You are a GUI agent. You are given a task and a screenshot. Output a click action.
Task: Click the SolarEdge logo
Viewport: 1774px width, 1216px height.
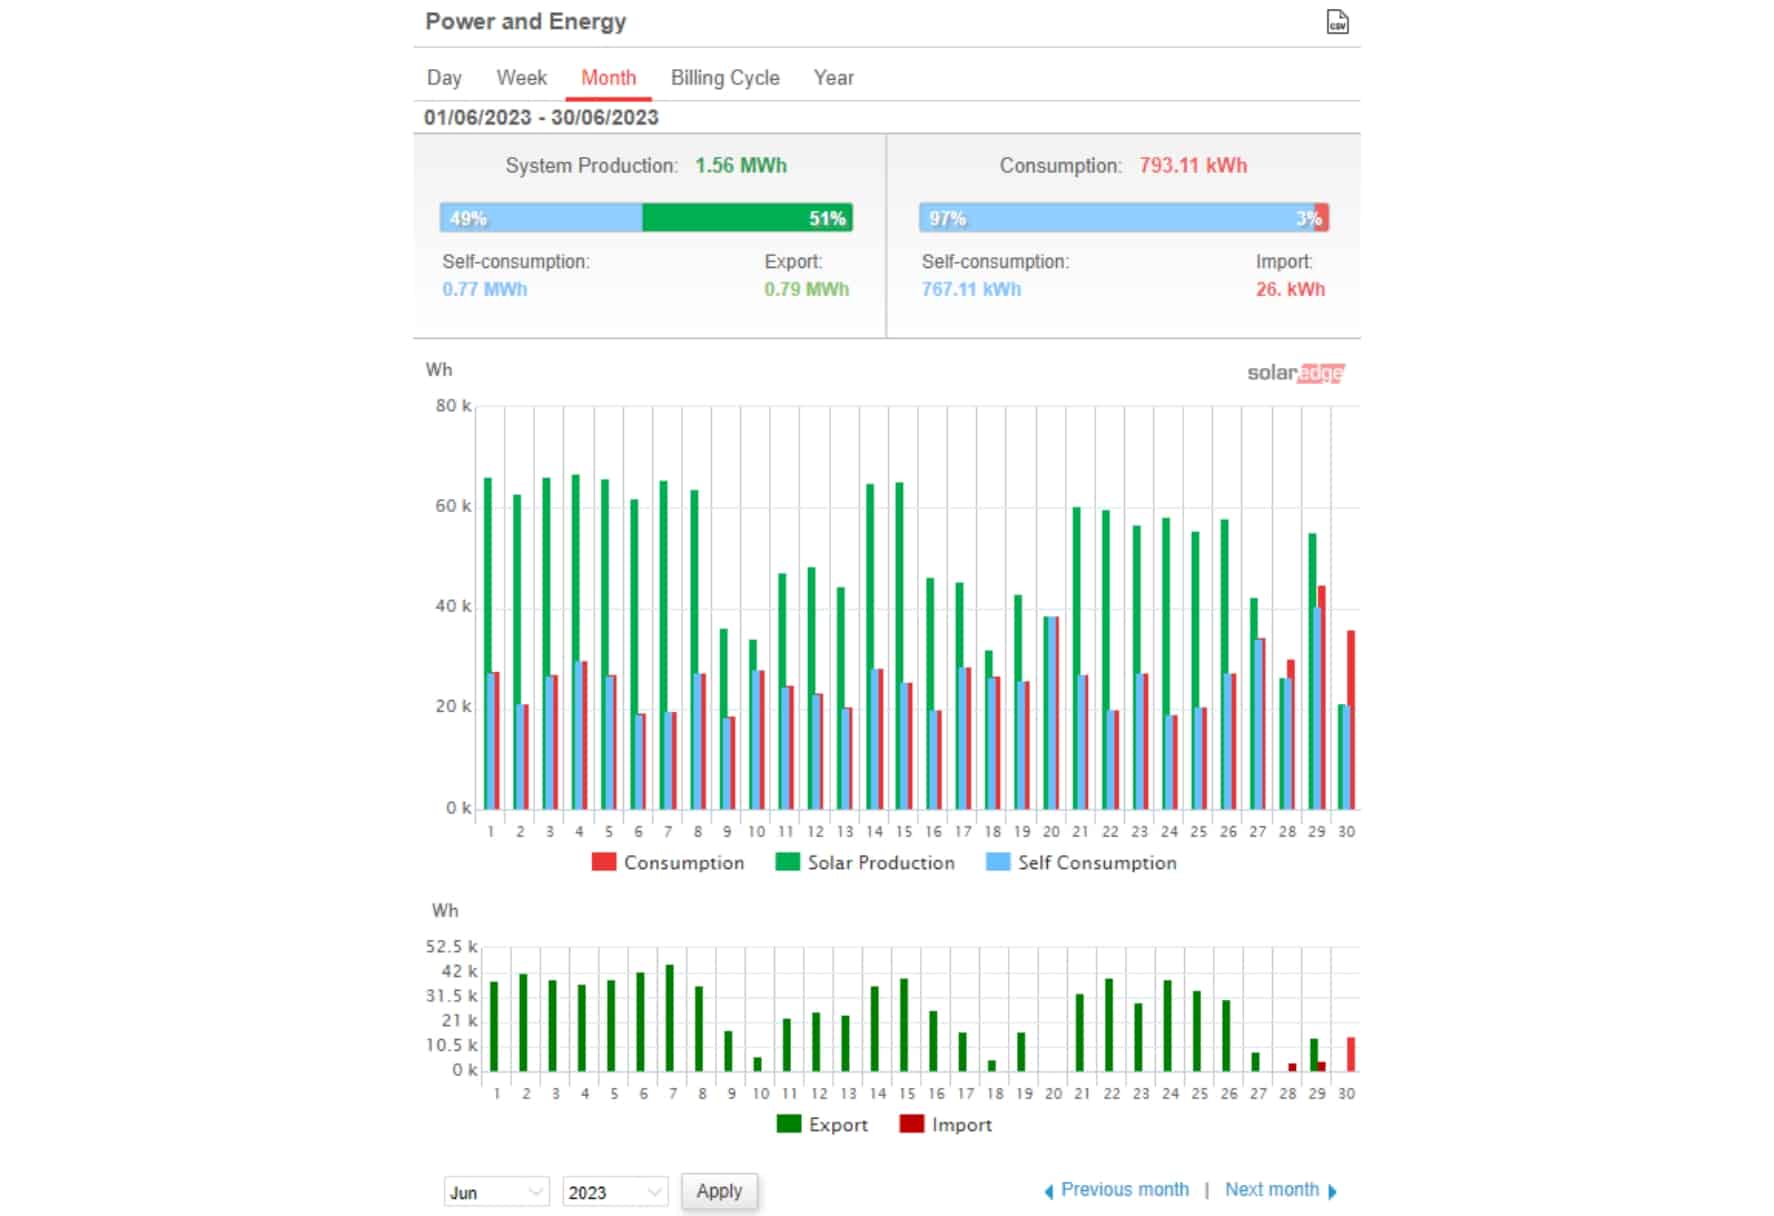click(x=1295, y=373)
